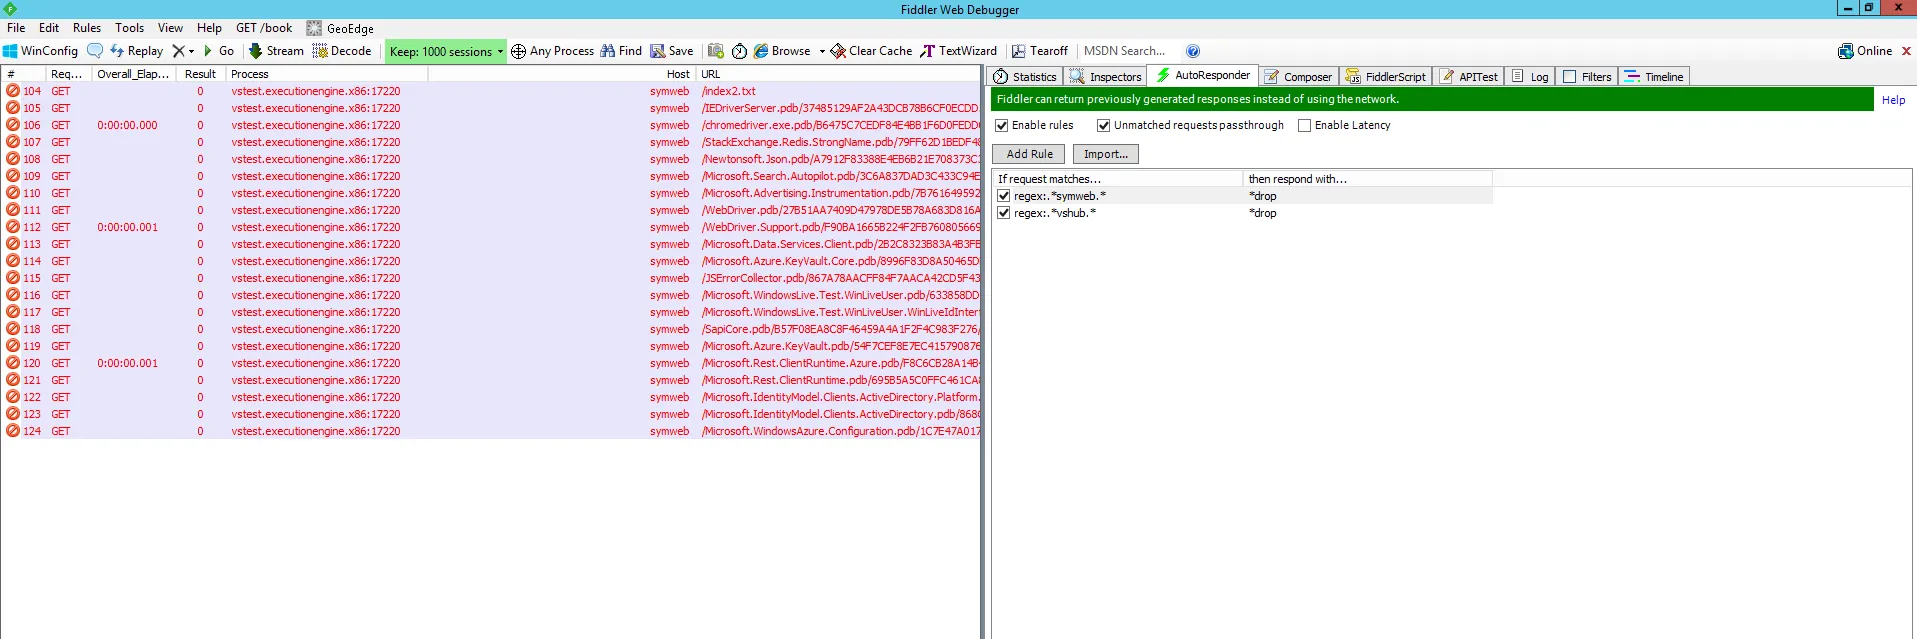Image resolution: width=1917 pixels, height=639 pixels.
Task: Click the MSDN Search input field
Action: click(x=1128, y=51)
